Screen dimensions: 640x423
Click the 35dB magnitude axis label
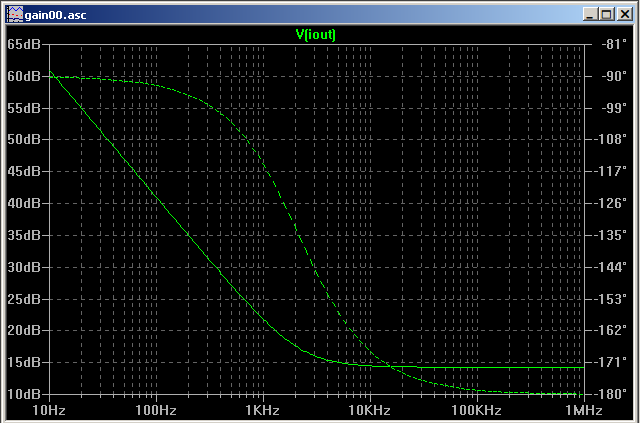(24, 235)
